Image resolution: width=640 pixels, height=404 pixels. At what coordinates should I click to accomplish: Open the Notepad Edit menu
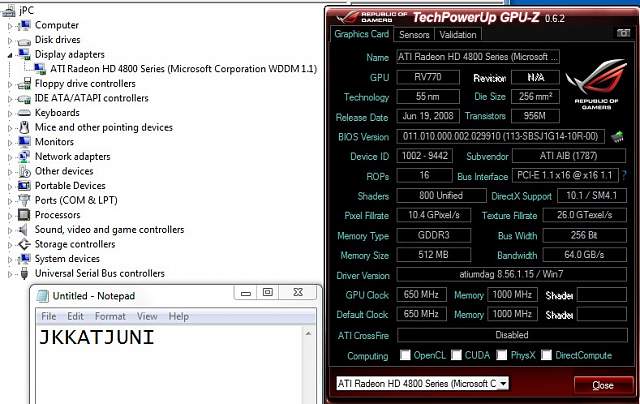(75, 316)
